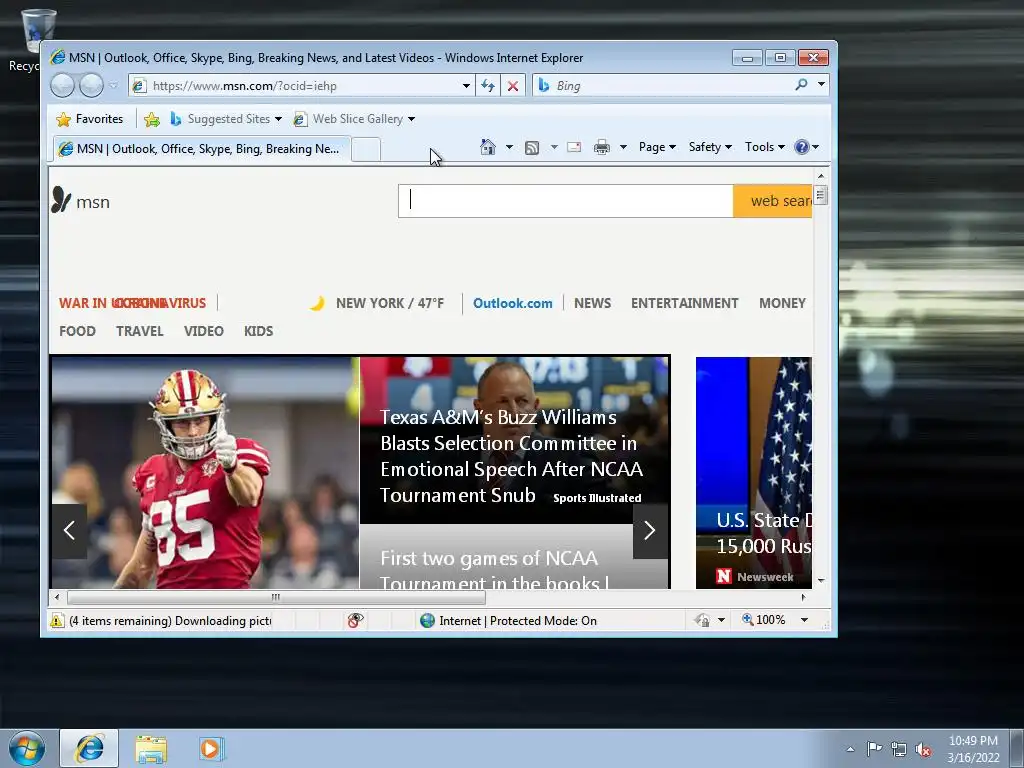The height and width of the screenshot is (768, 1024).
Task: Click the muted volume tray icon
Action: click(923, 750)
